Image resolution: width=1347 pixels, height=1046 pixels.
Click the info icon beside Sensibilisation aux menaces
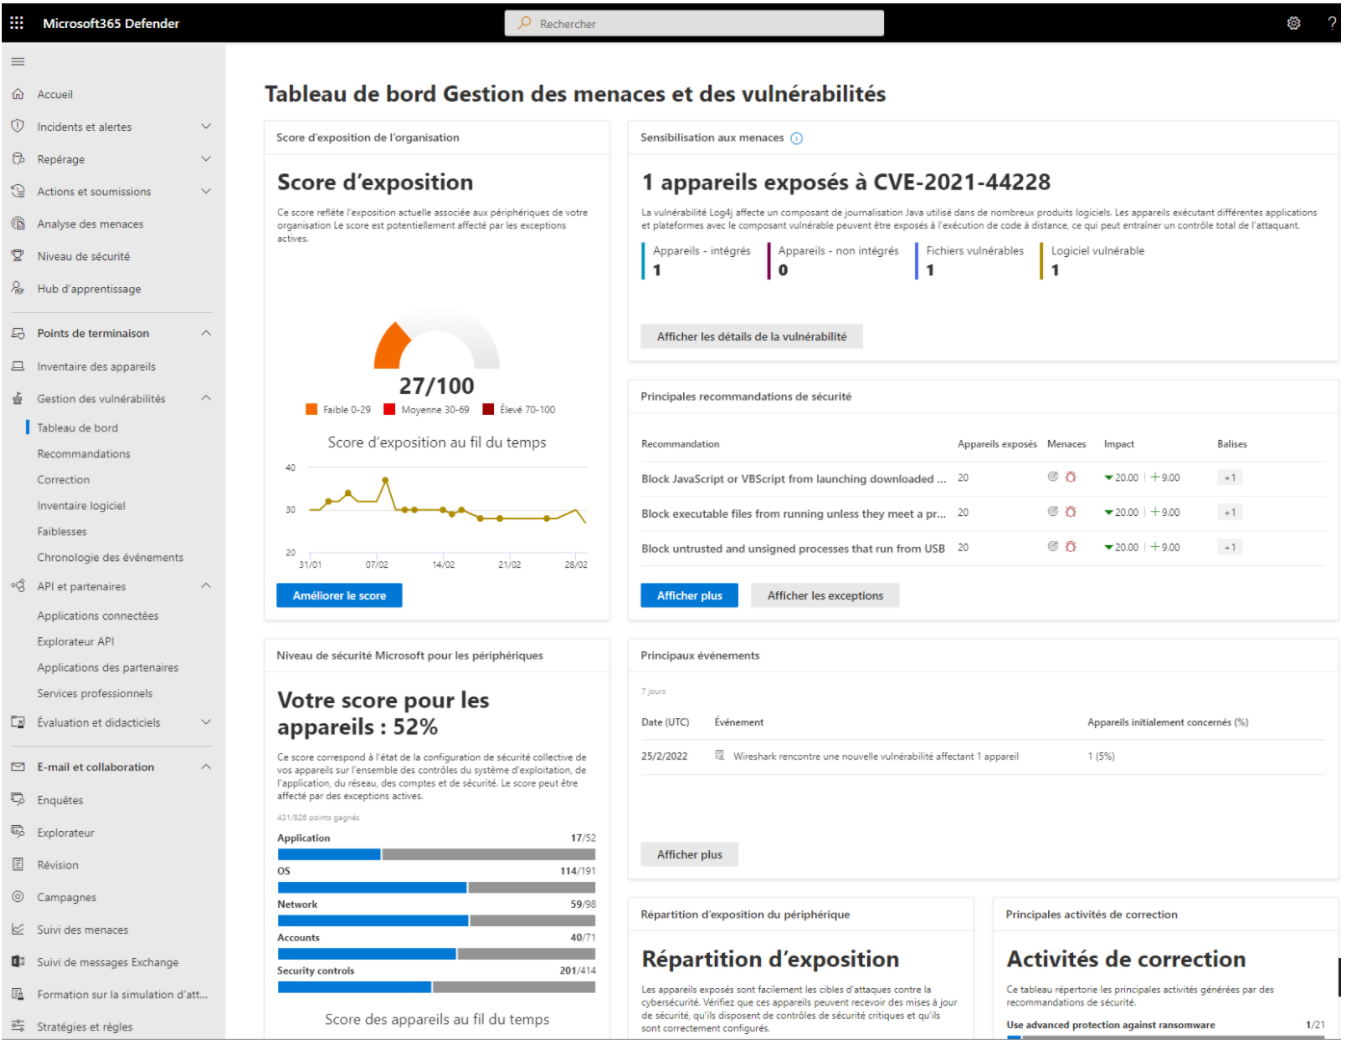pos(796,138)
